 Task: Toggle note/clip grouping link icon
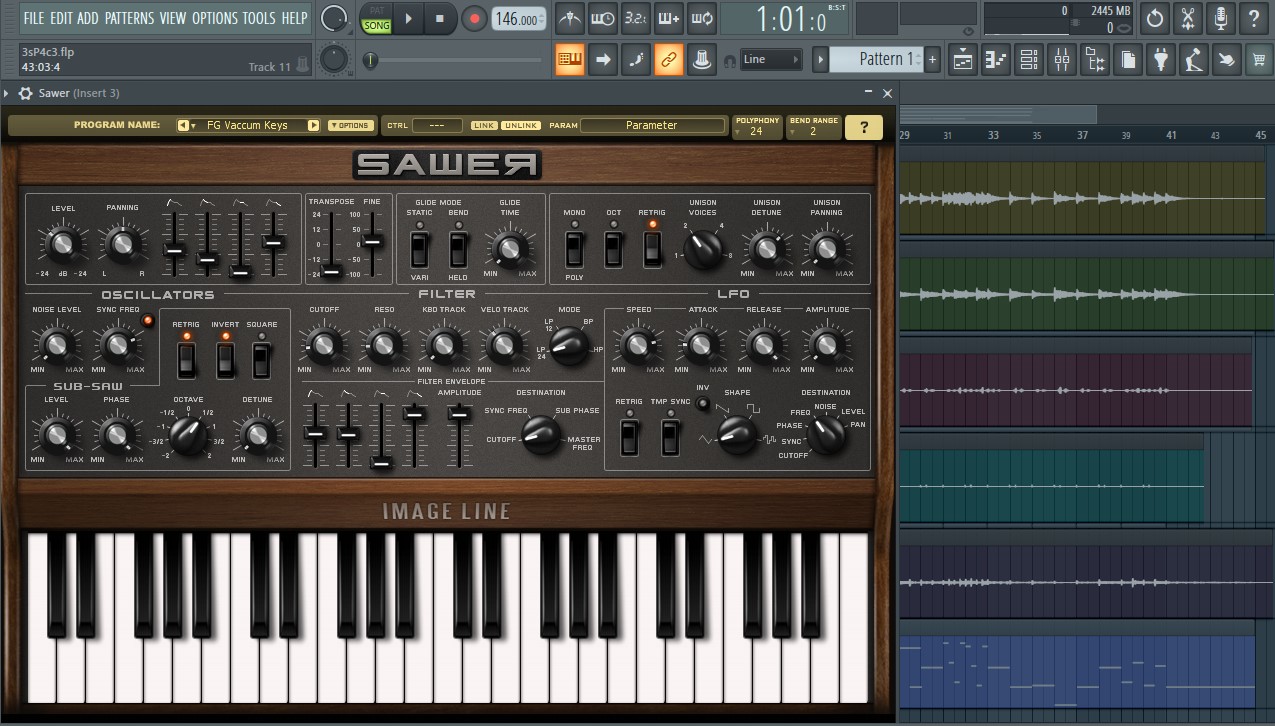tap(669, 60)
